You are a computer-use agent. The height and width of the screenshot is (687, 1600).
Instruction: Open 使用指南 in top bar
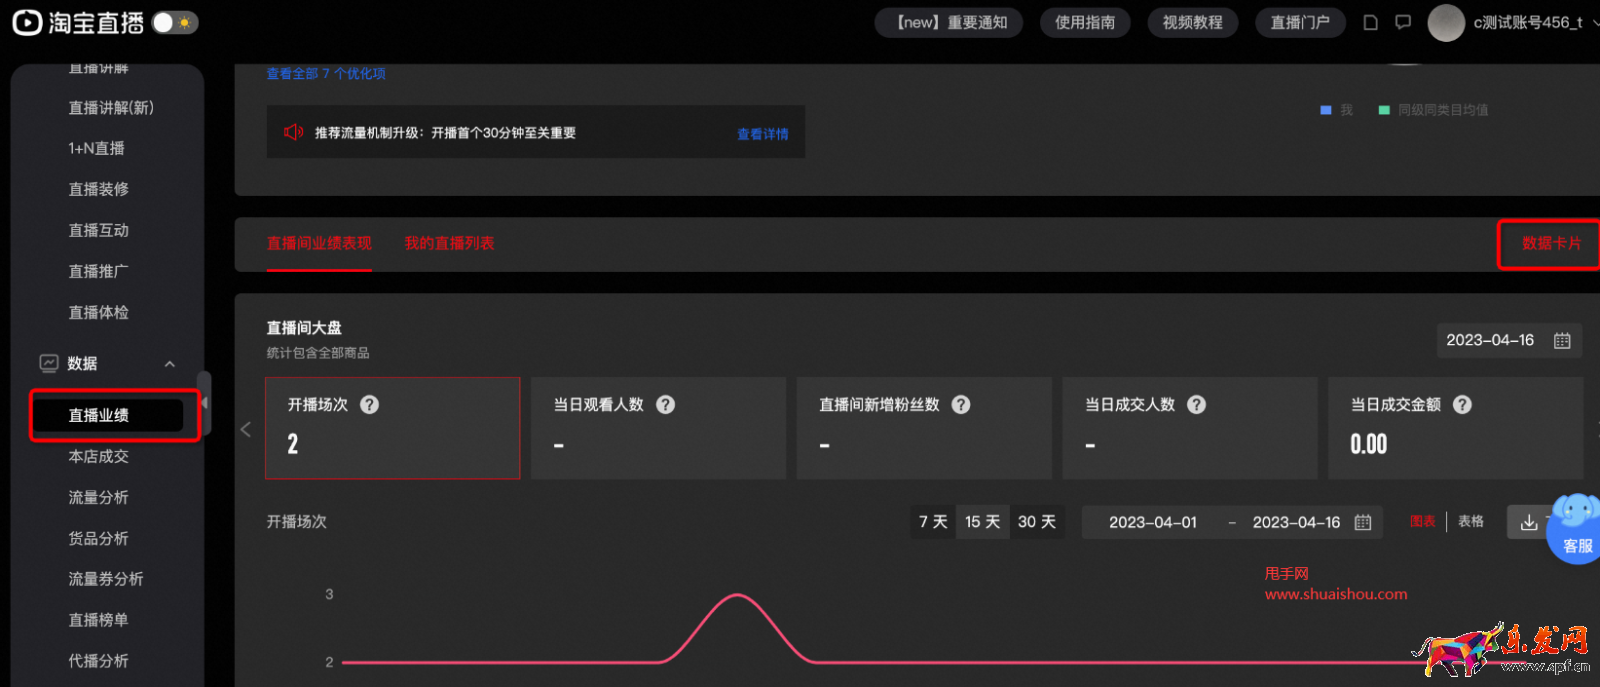1085,22
